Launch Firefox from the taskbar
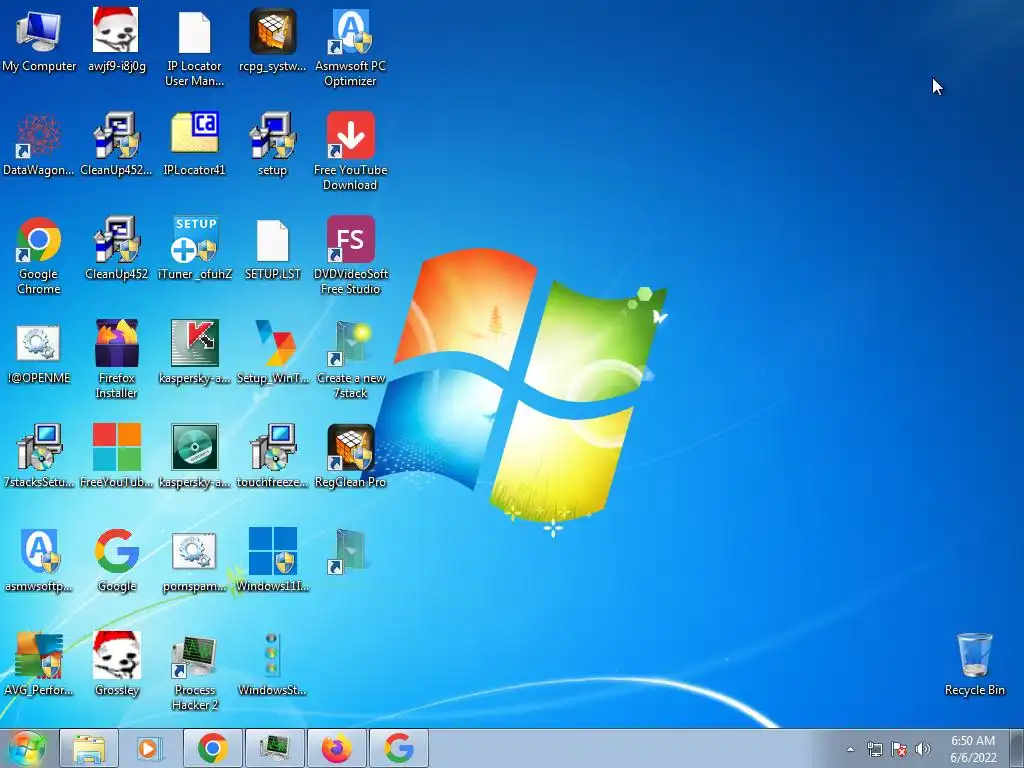This screenshot has width=1024, height=768. (336, 748)
